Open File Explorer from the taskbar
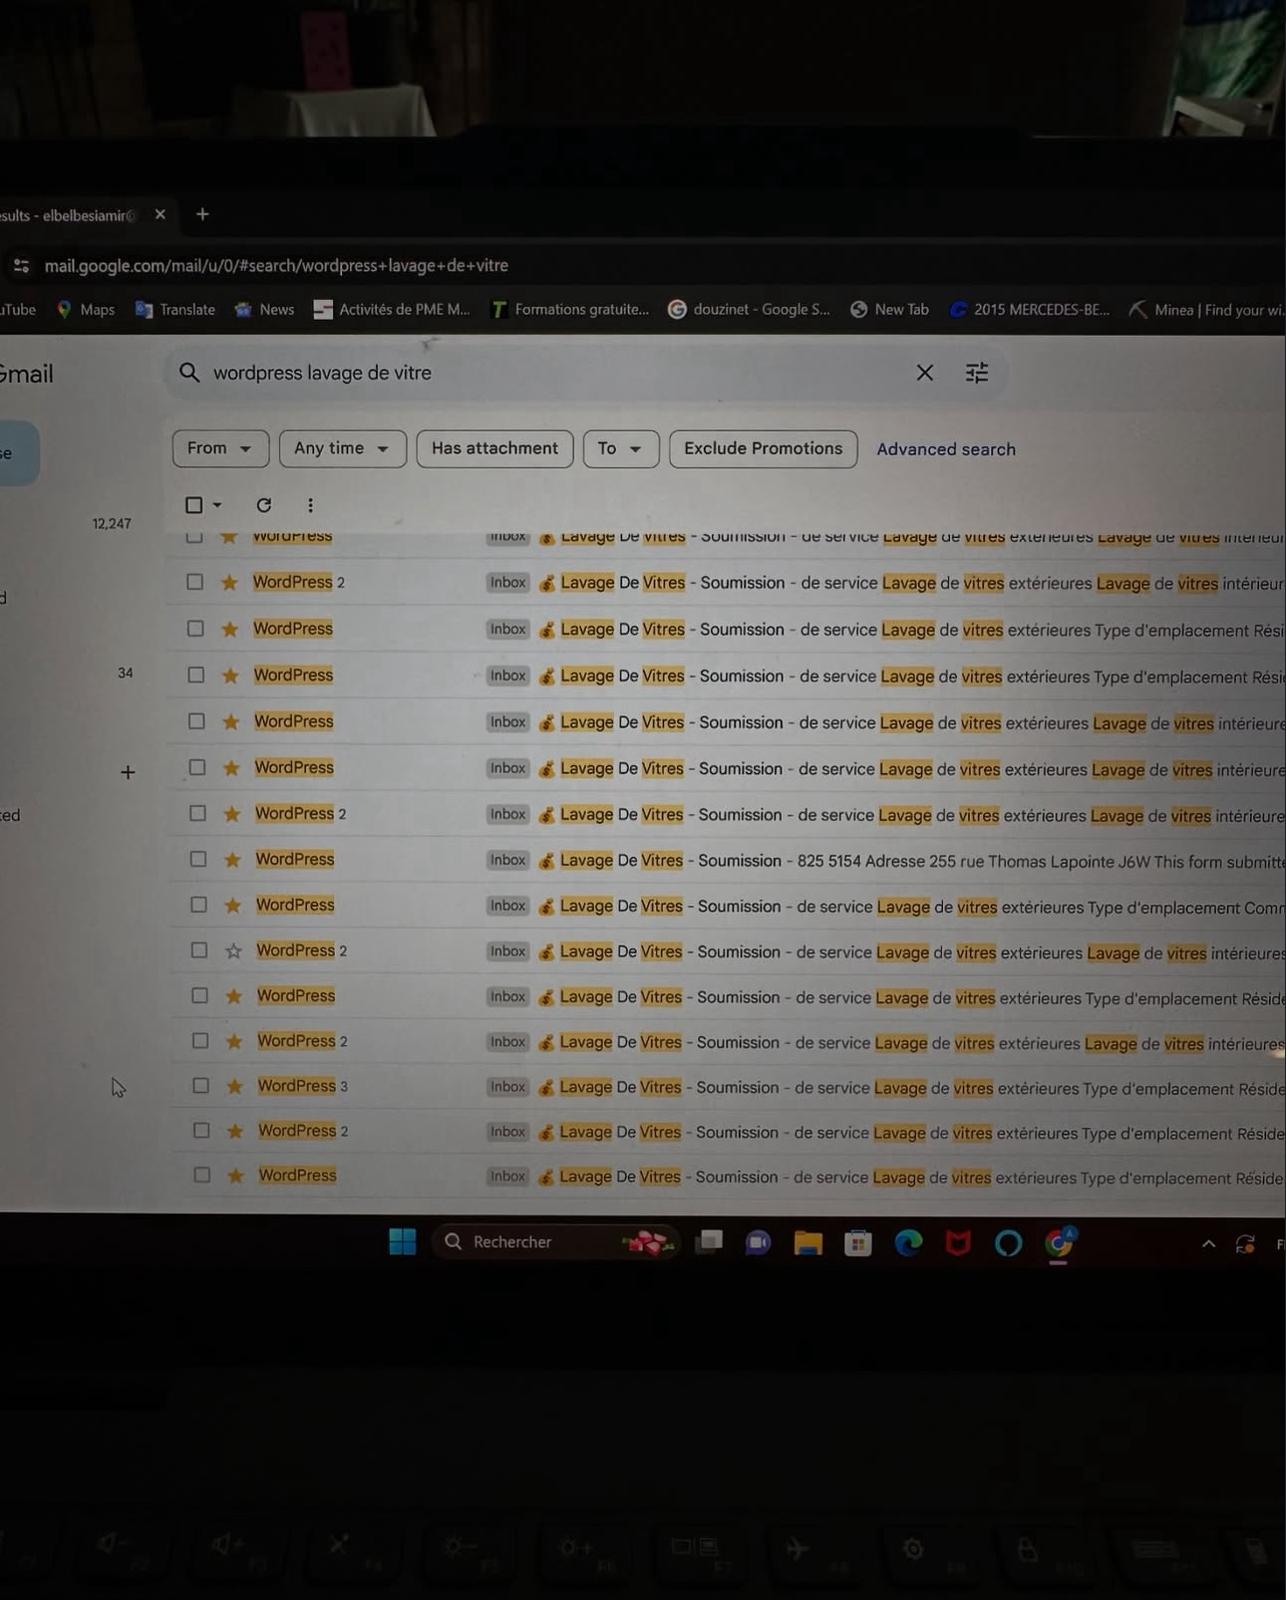Viewport: 1286px width, 1600px height. point(808,1243)
